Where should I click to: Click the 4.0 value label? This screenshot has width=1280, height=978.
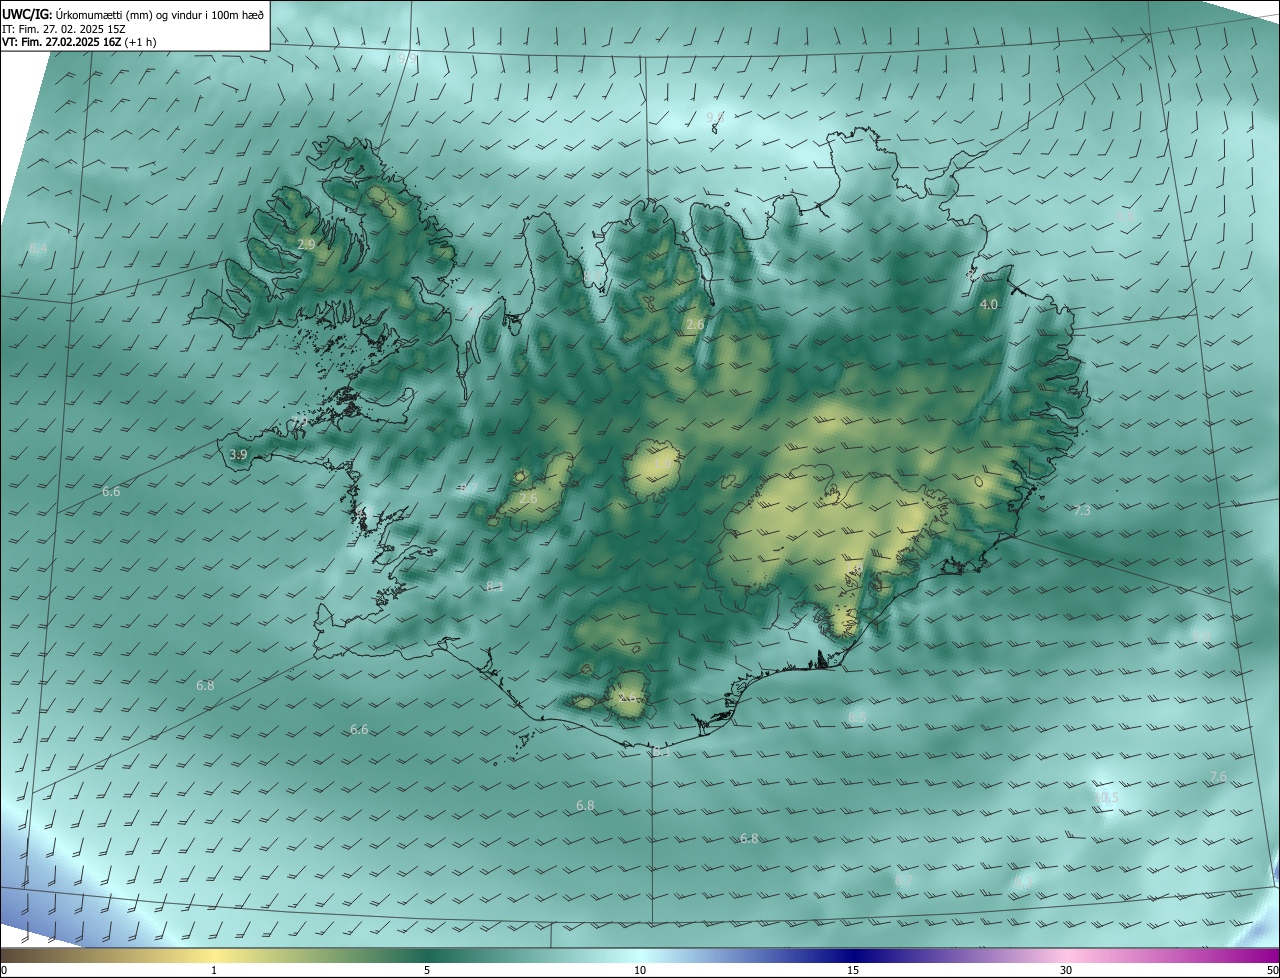click(989, 304)
